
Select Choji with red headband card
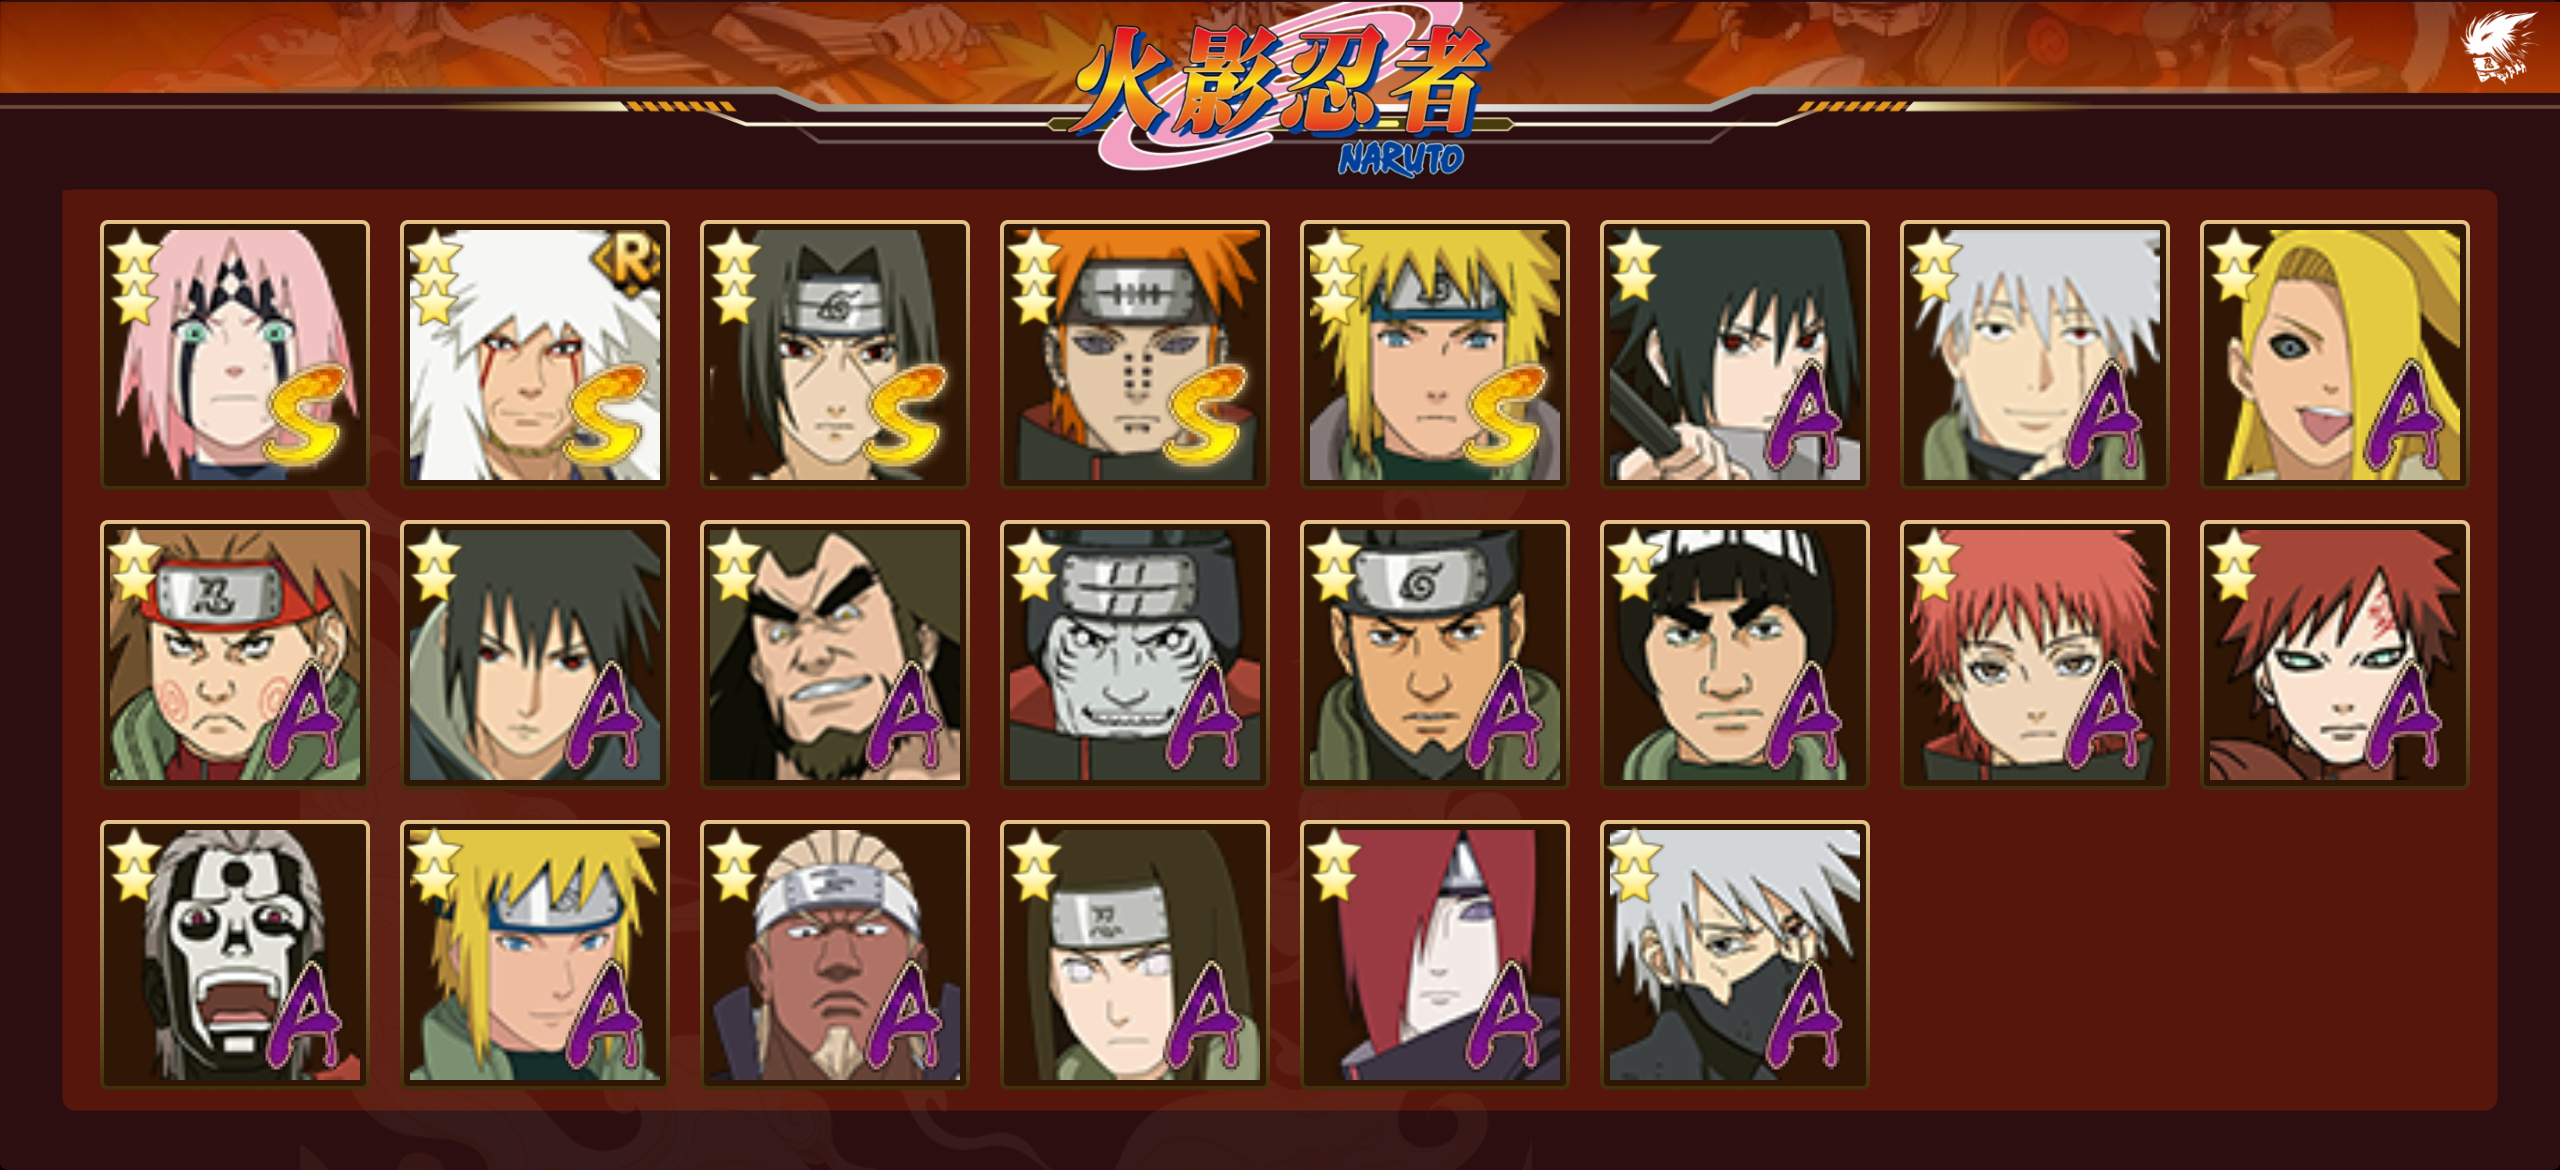tap(235, 654)
